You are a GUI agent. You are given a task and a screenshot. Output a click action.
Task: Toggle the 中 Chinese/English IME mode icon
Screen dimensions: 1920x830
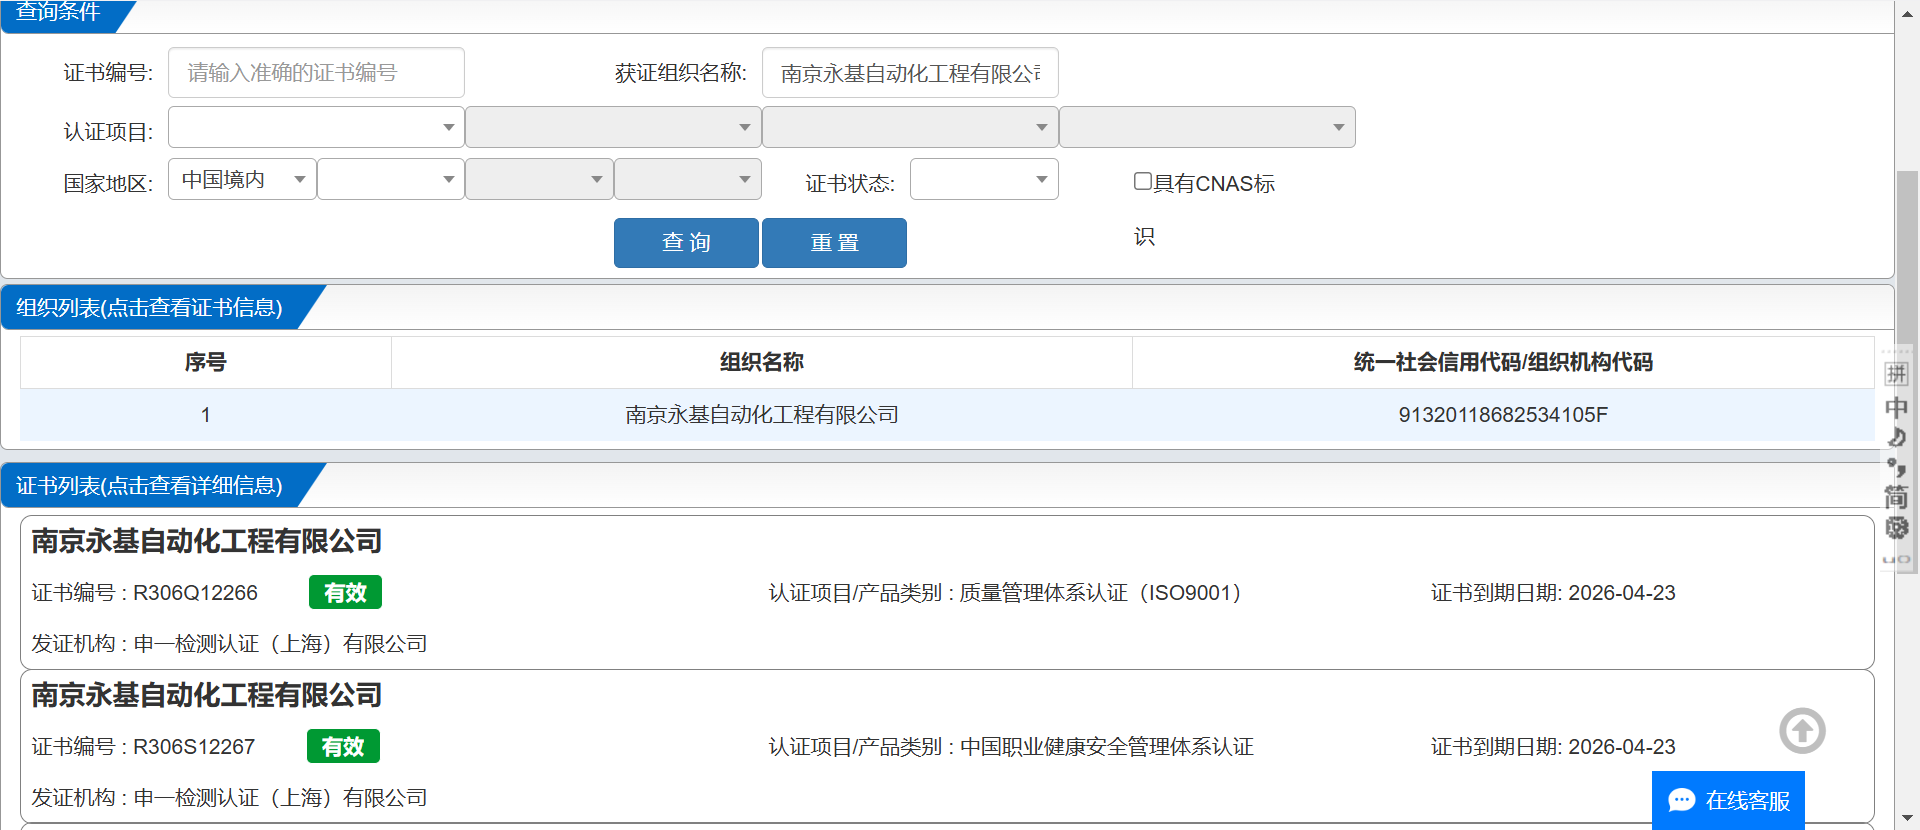tap(1896, 407)
